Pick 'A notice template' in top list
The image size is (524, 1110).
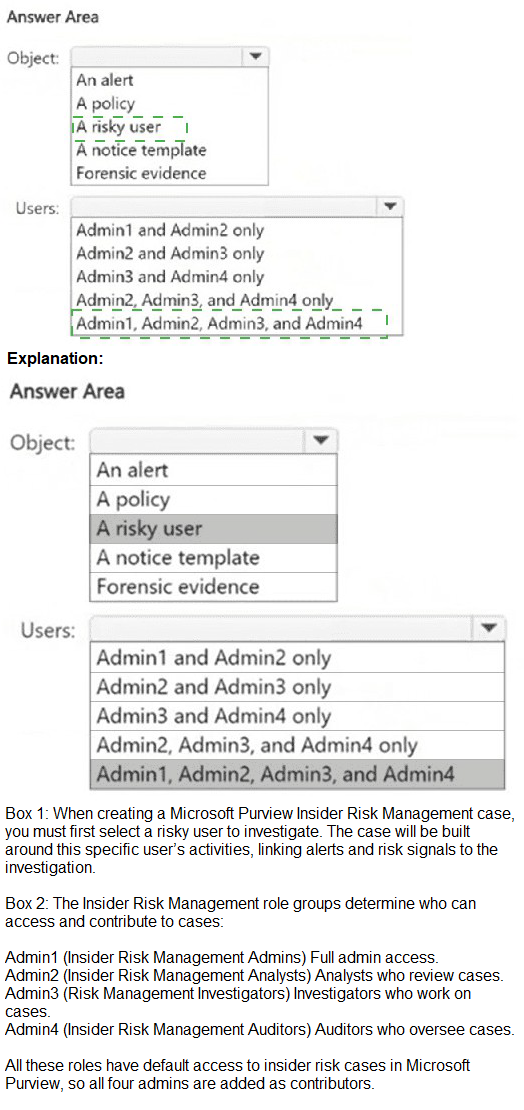pyautogui.click(x=141, y=150)
